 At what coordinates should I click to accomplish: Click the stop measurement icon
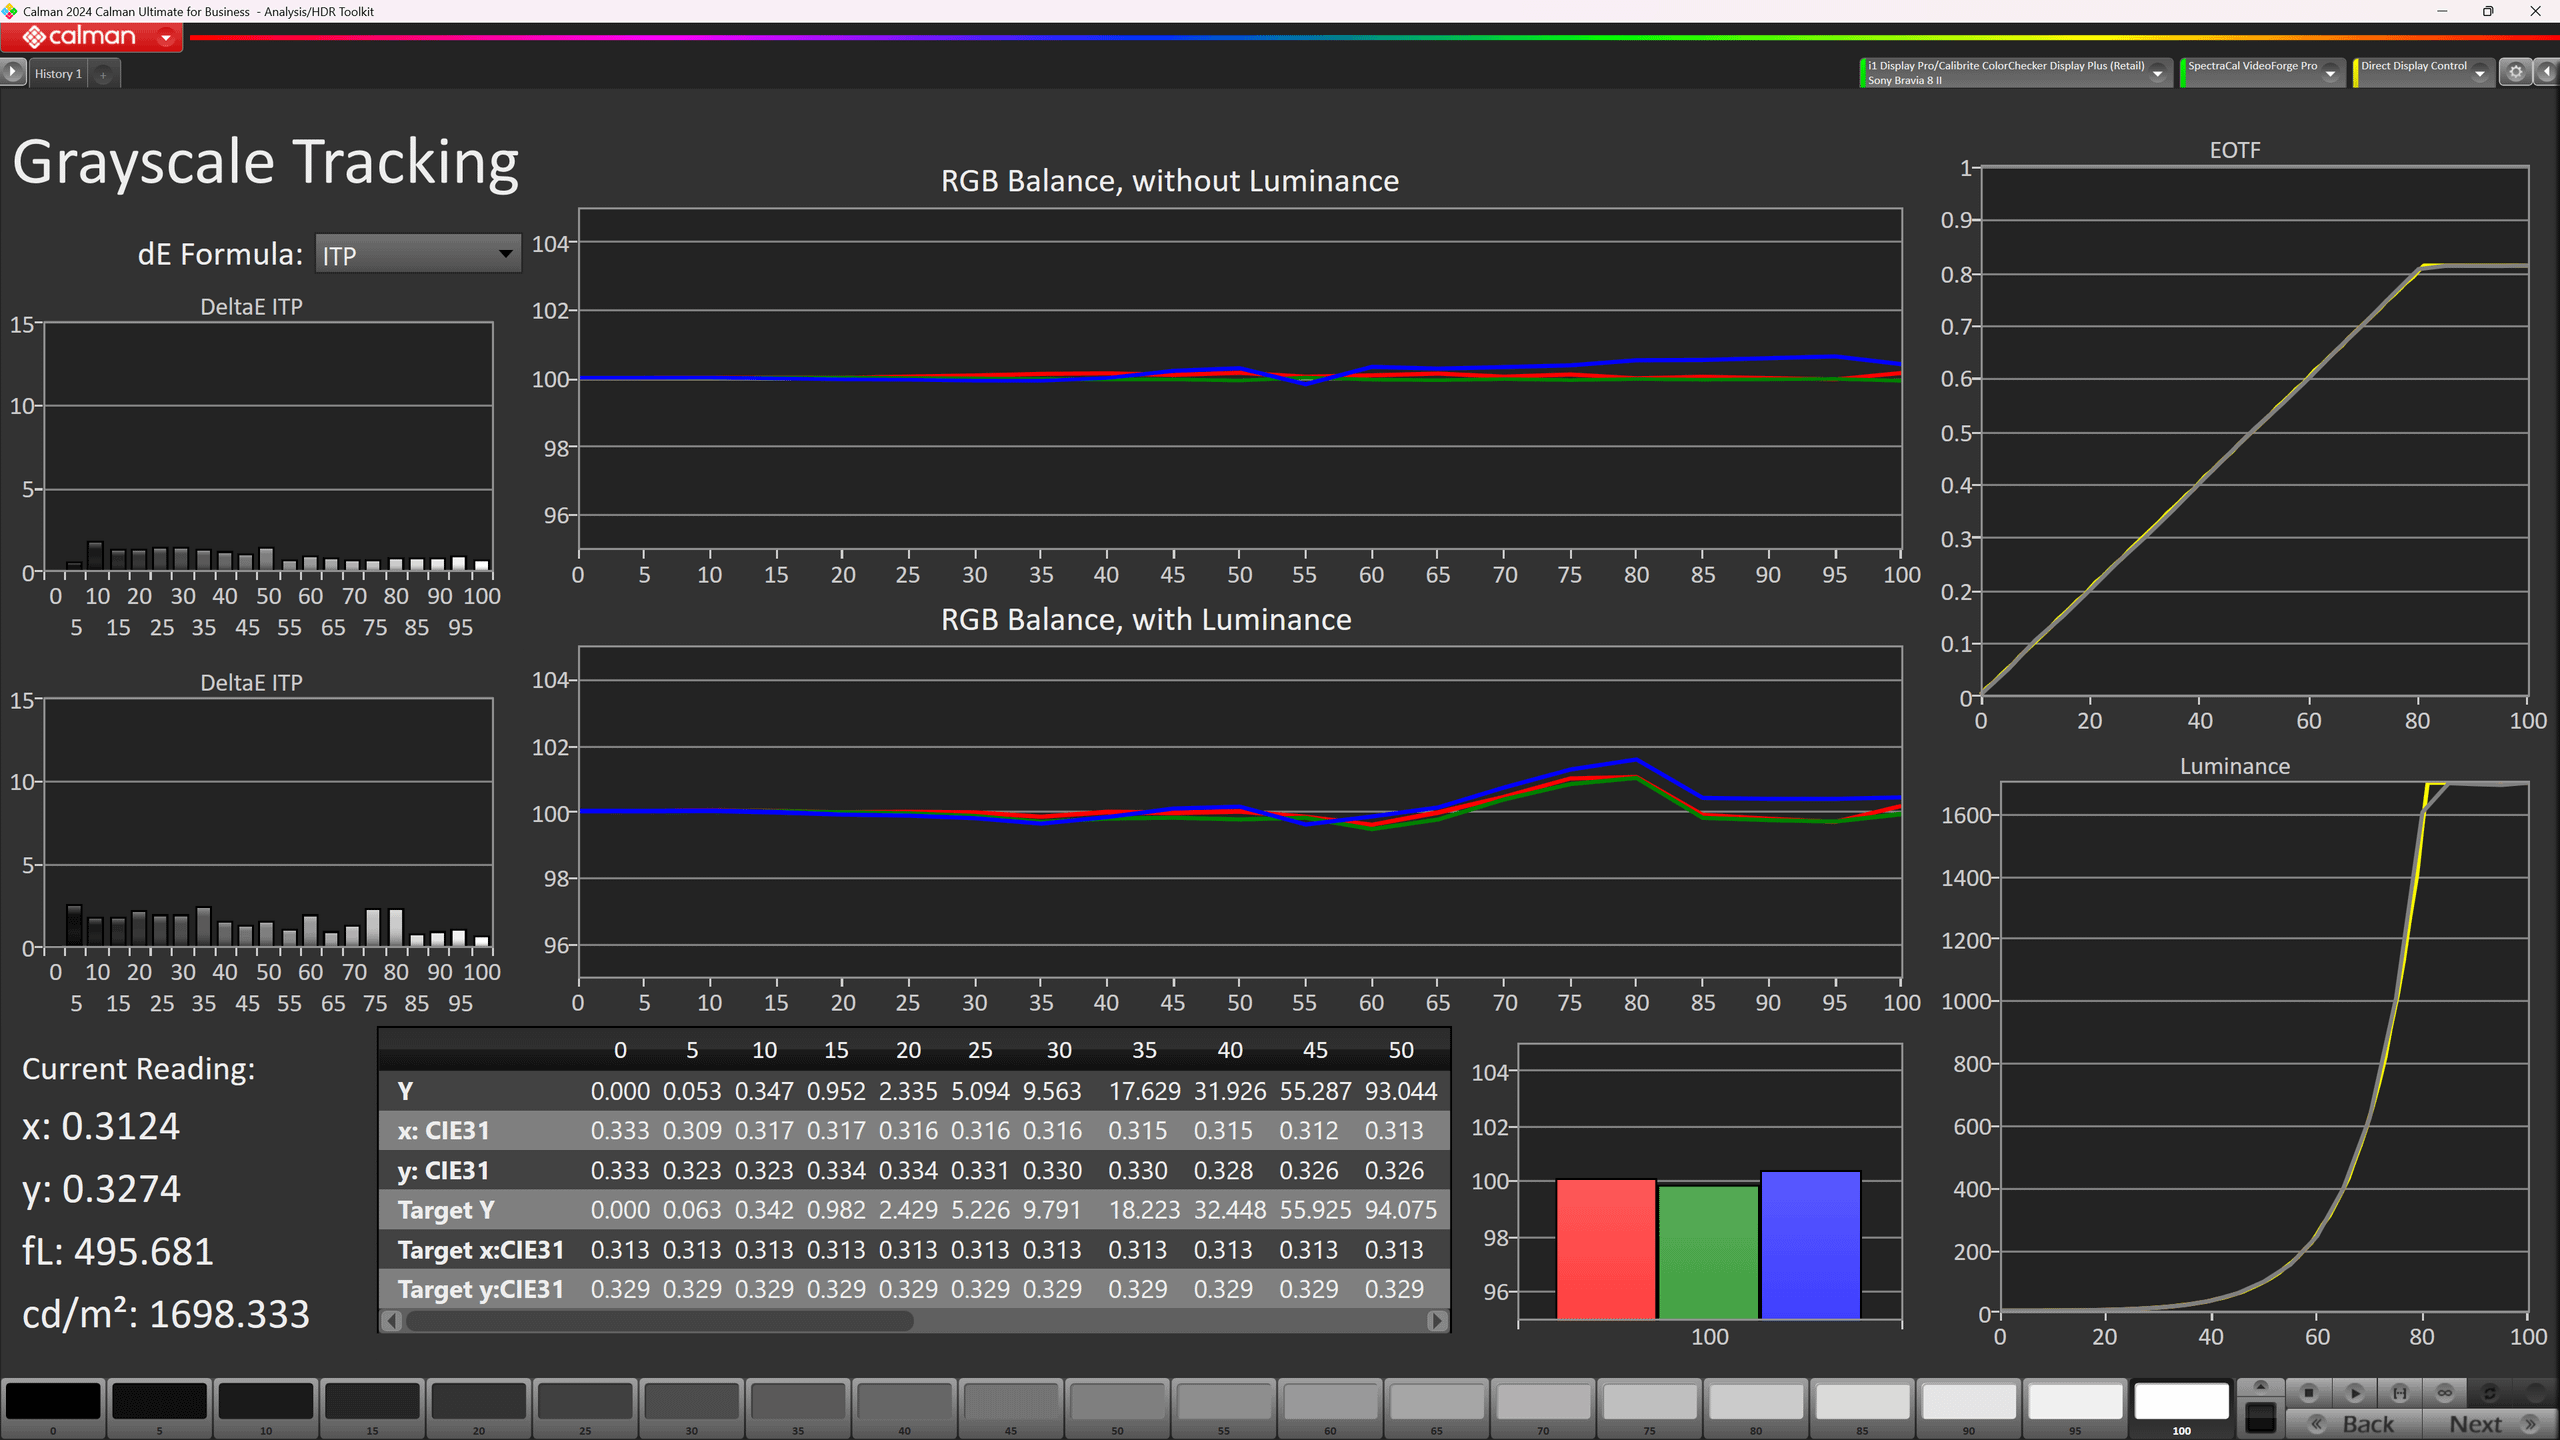point(2308,1392)
